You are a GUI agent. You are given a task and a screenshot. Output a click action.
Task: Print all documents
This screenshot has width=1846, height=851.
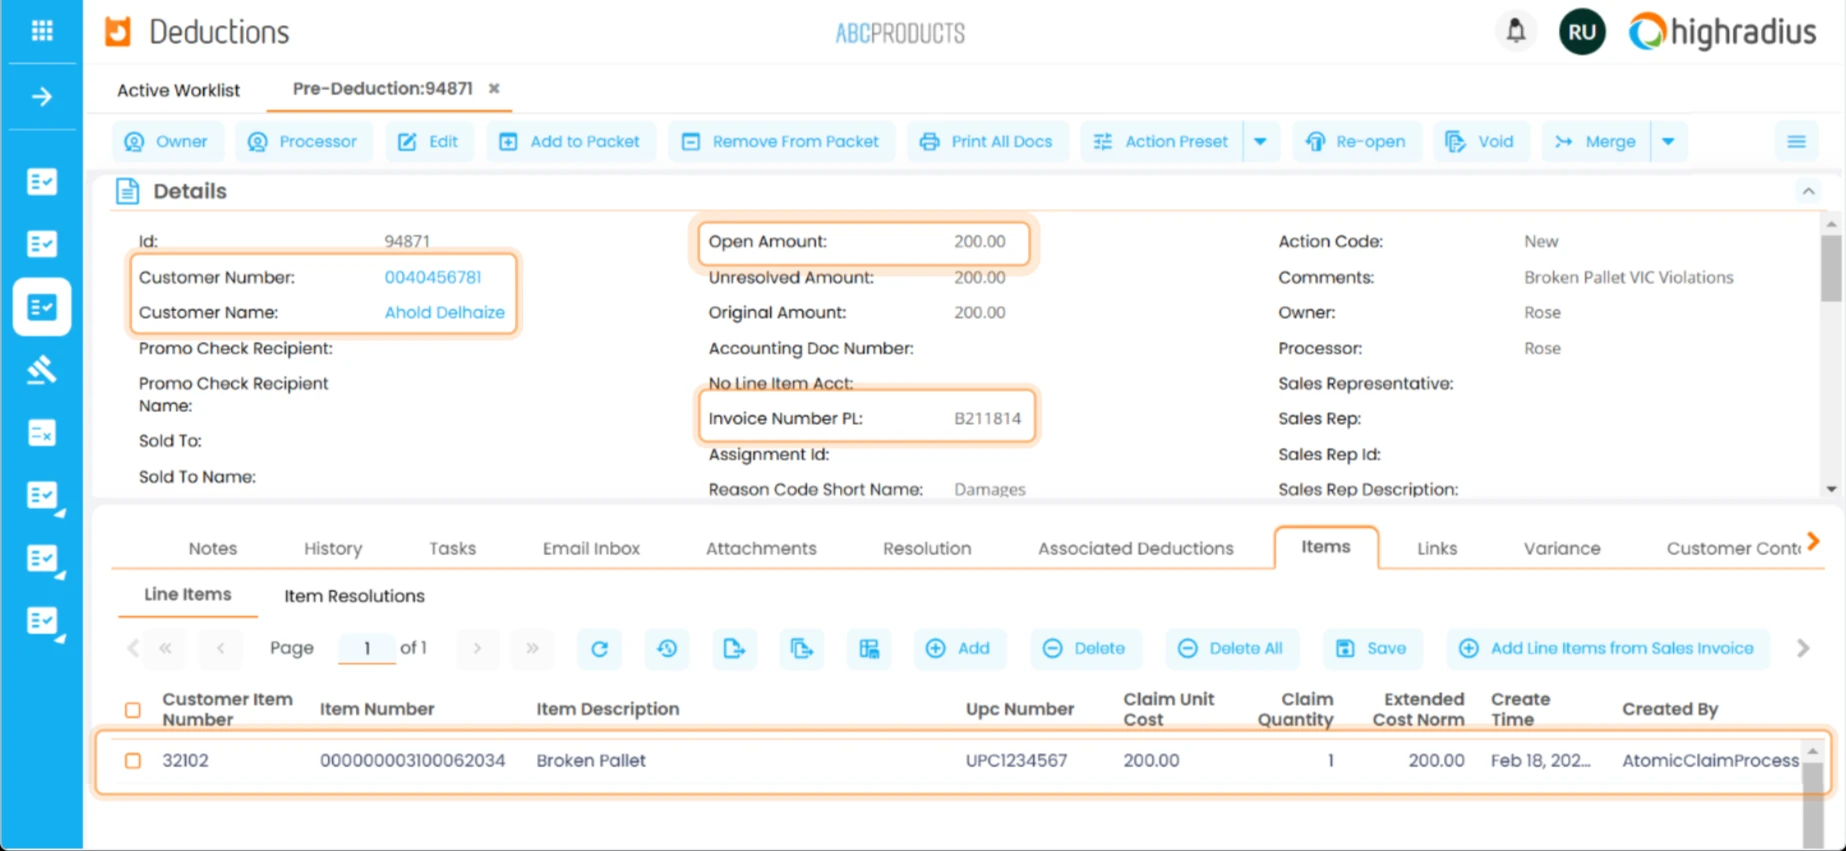click(x=987, y=142)
